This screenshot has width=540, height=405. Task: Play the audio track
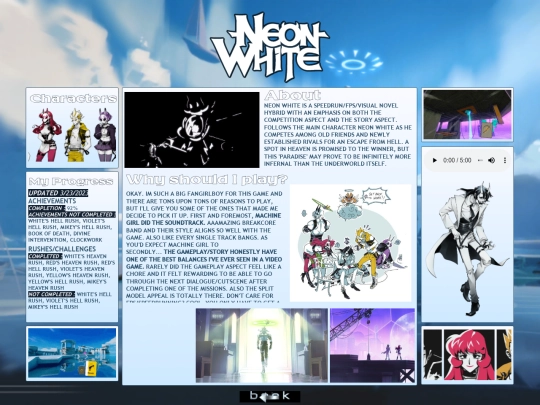(x=435, y=160)
